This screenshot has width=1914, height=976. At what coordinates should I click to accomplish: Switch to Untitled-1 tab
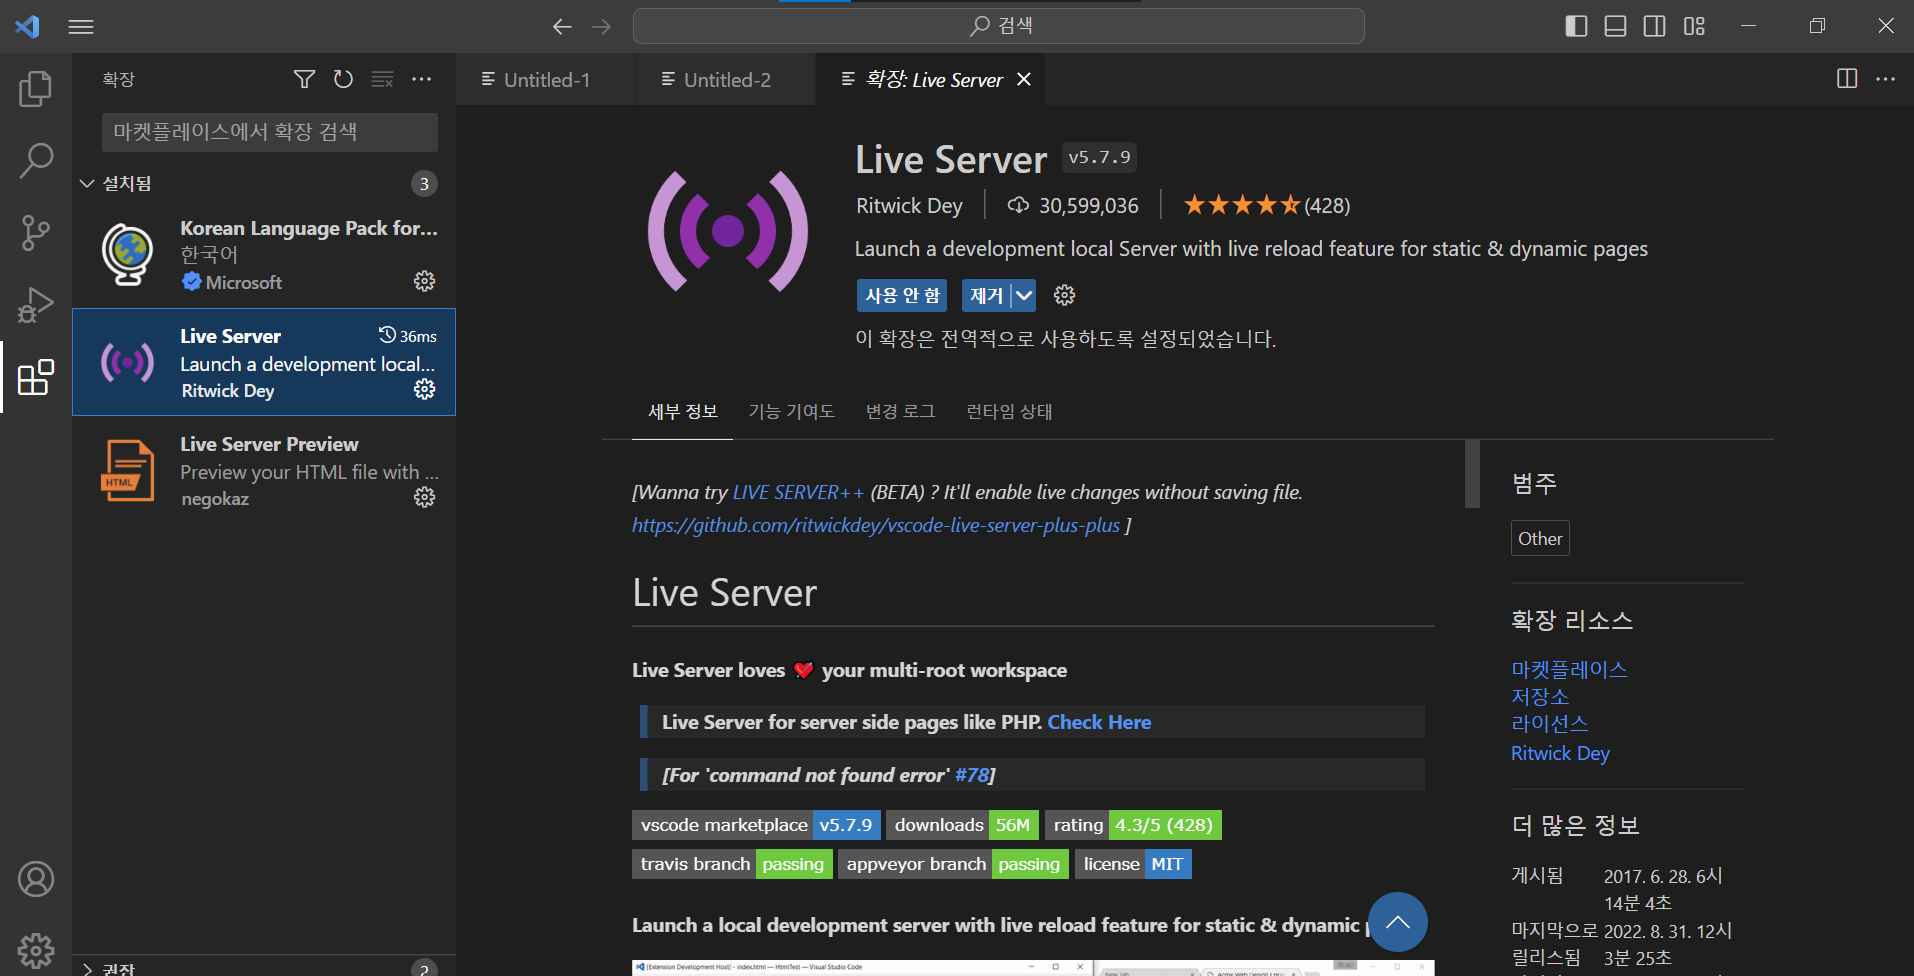pyautogui.click(x=546, y=79)
